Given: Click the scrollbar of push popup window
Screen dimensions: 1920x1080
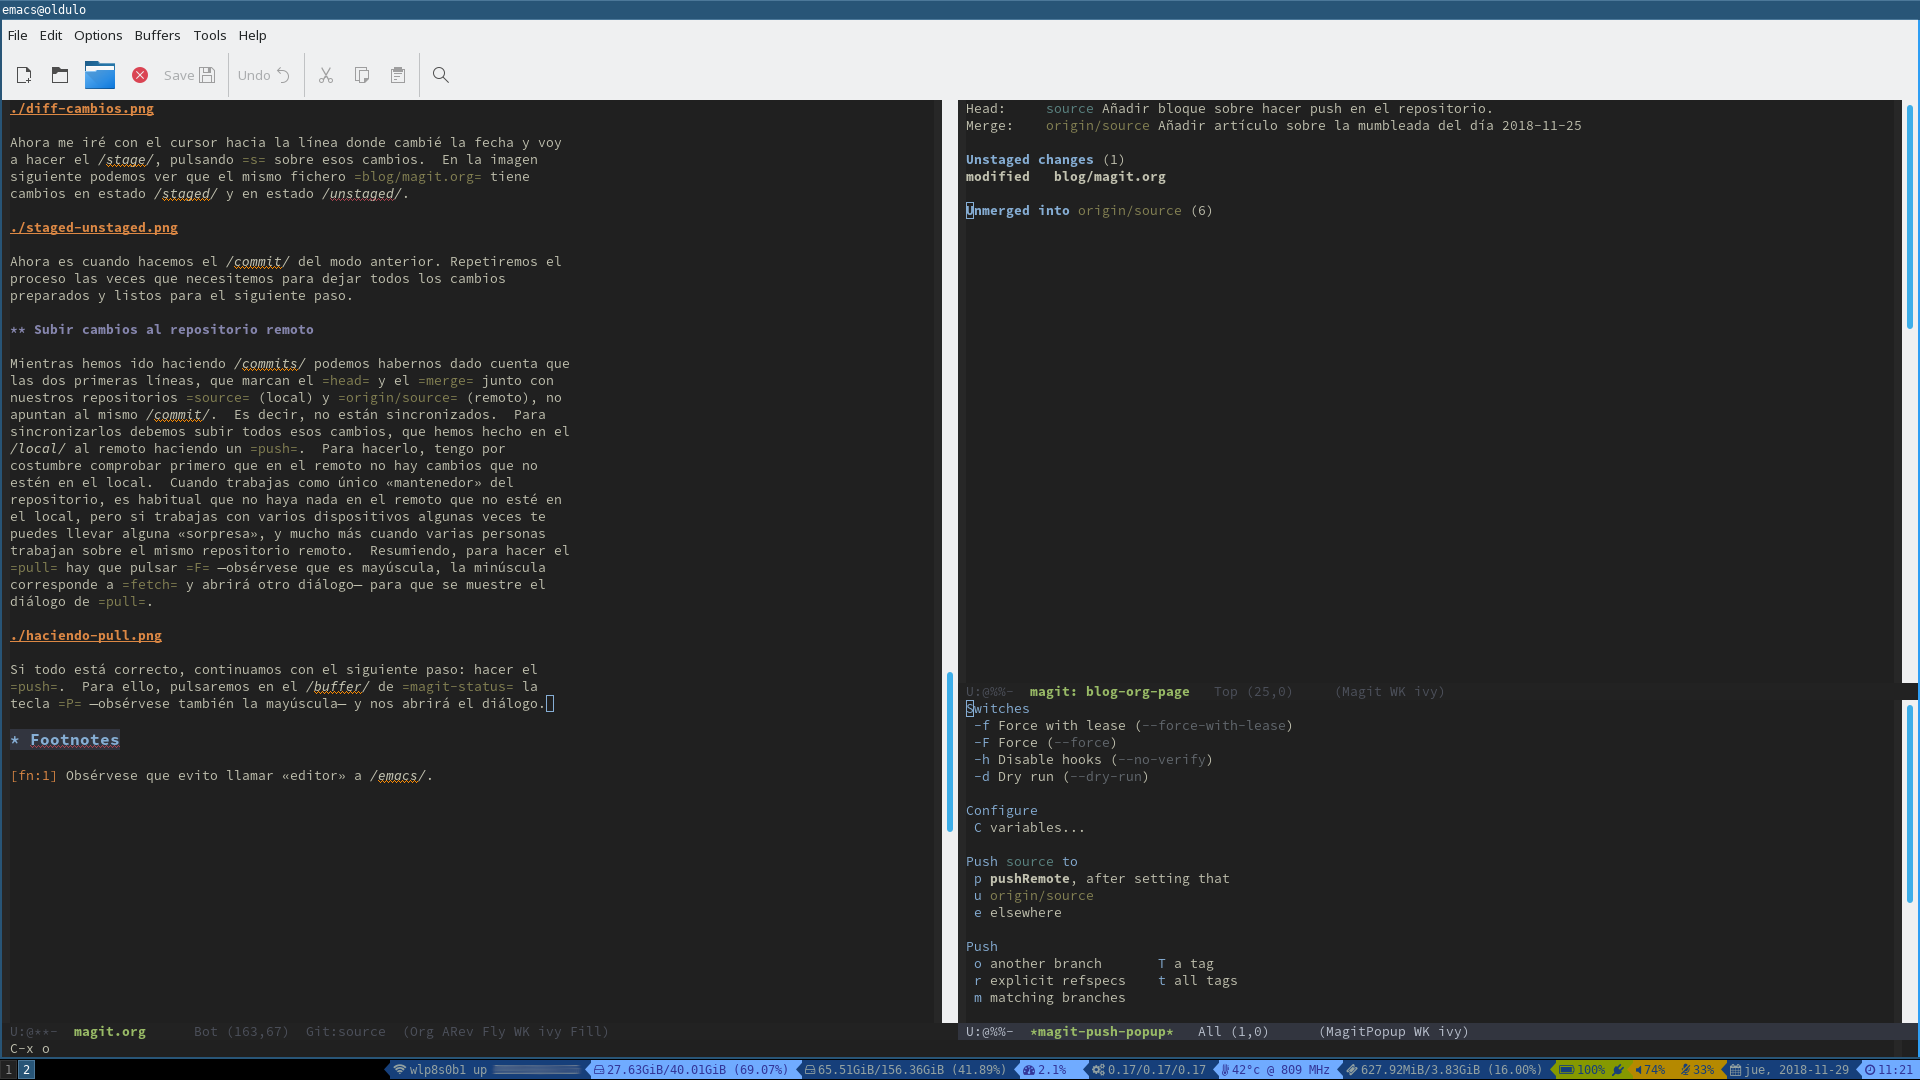Looking at the screenshot, I should [x=1910, y=805].
